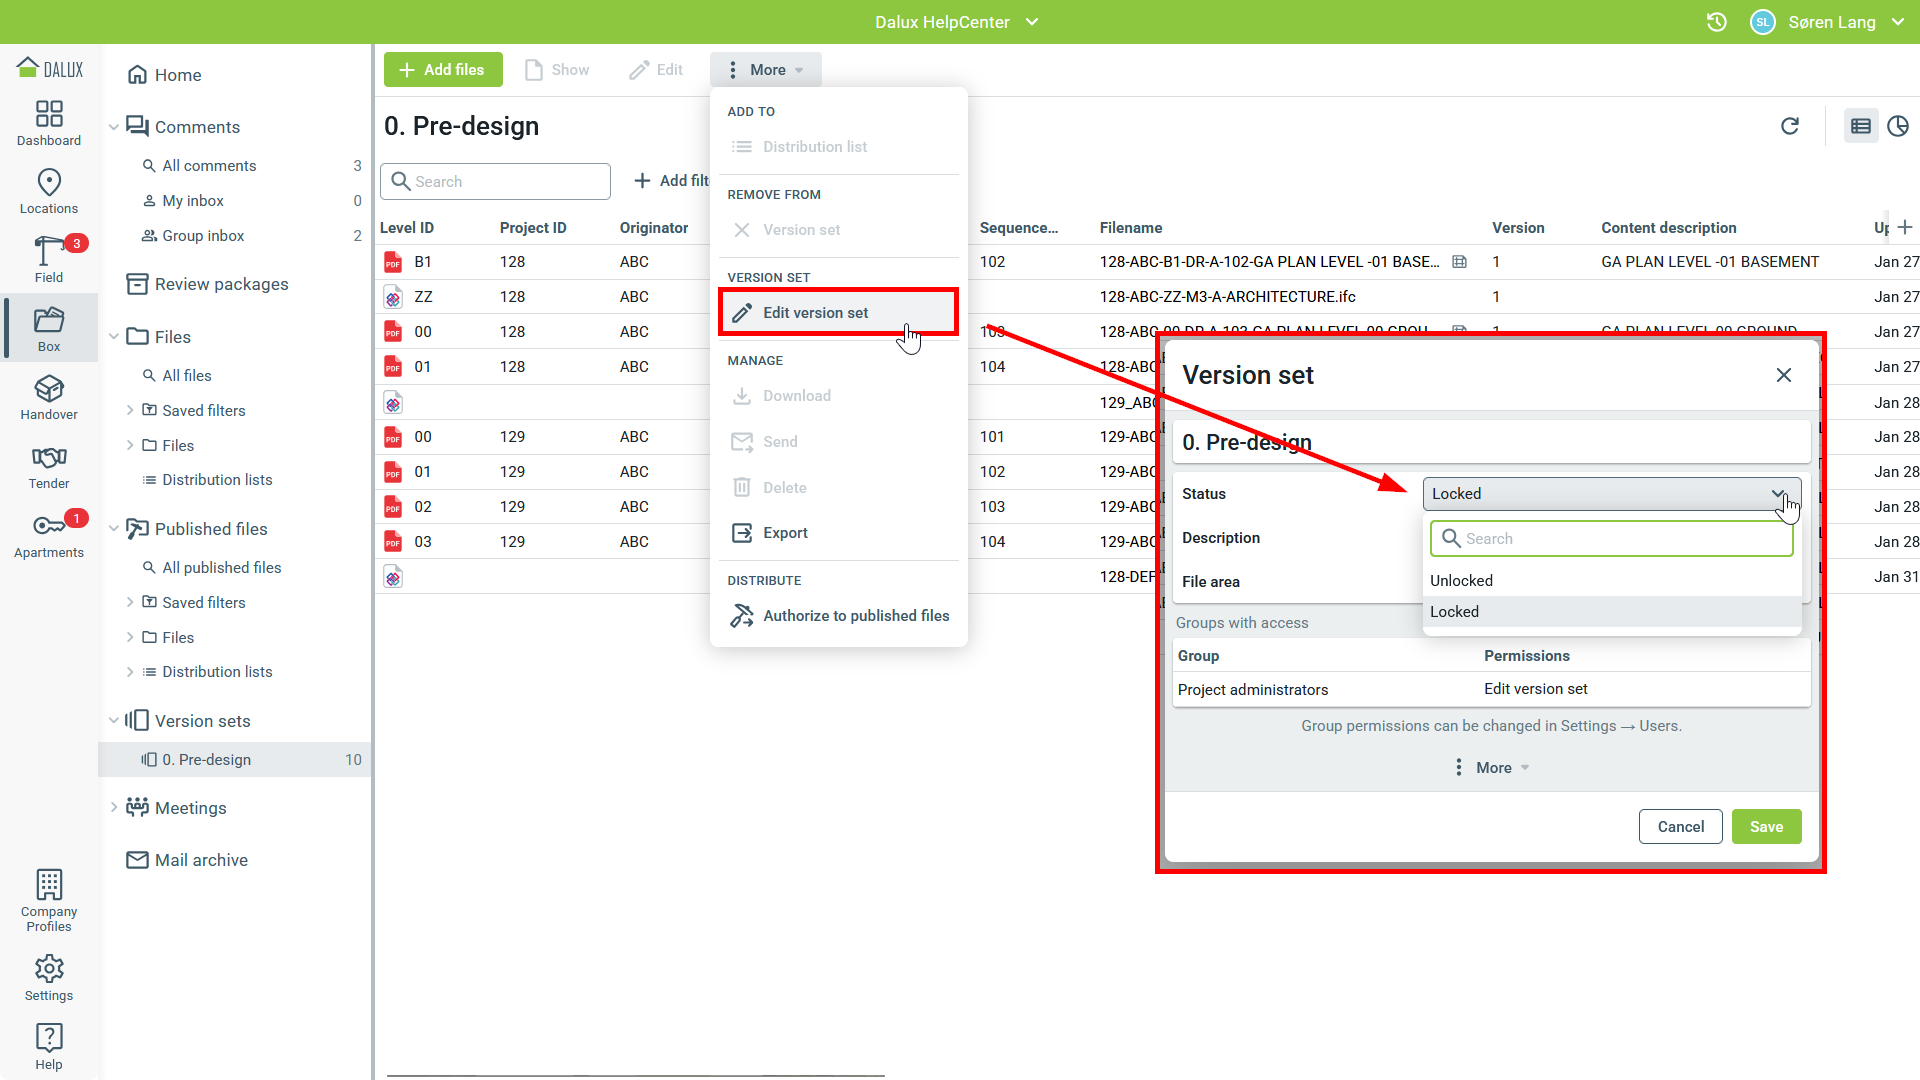Image resolution: width=1920 pixels, height=1080 pixels.
Task: Select Unlocked status option
Action: pos(1461,581)
